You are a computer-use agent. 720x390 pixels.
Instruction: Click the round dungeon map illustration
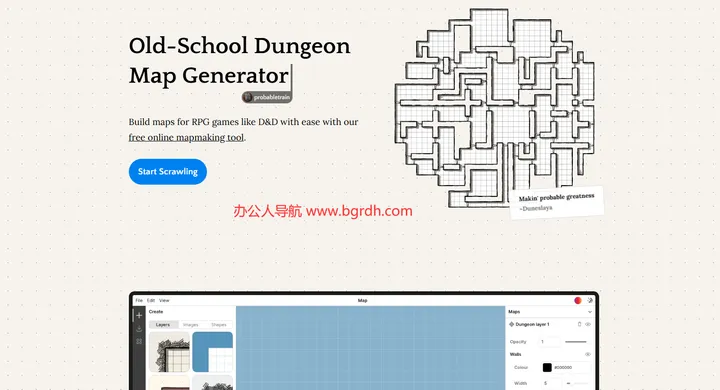pyautogui.click(x=495, y=108)
